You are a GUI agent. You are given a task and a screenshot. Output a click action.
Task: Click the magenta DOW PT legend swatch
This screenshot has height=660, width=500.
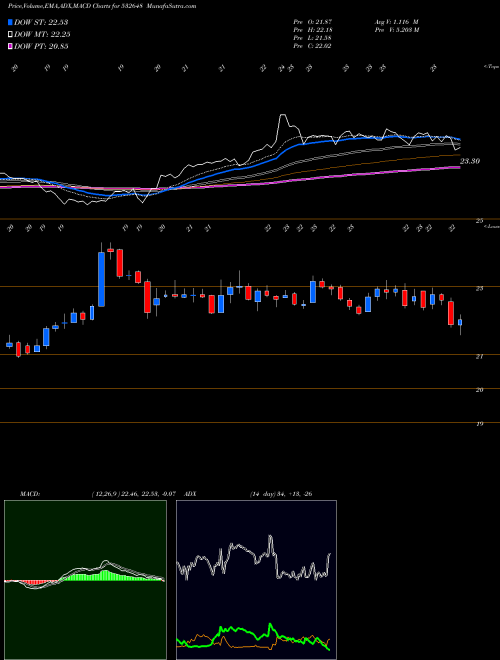click(10, 46)
